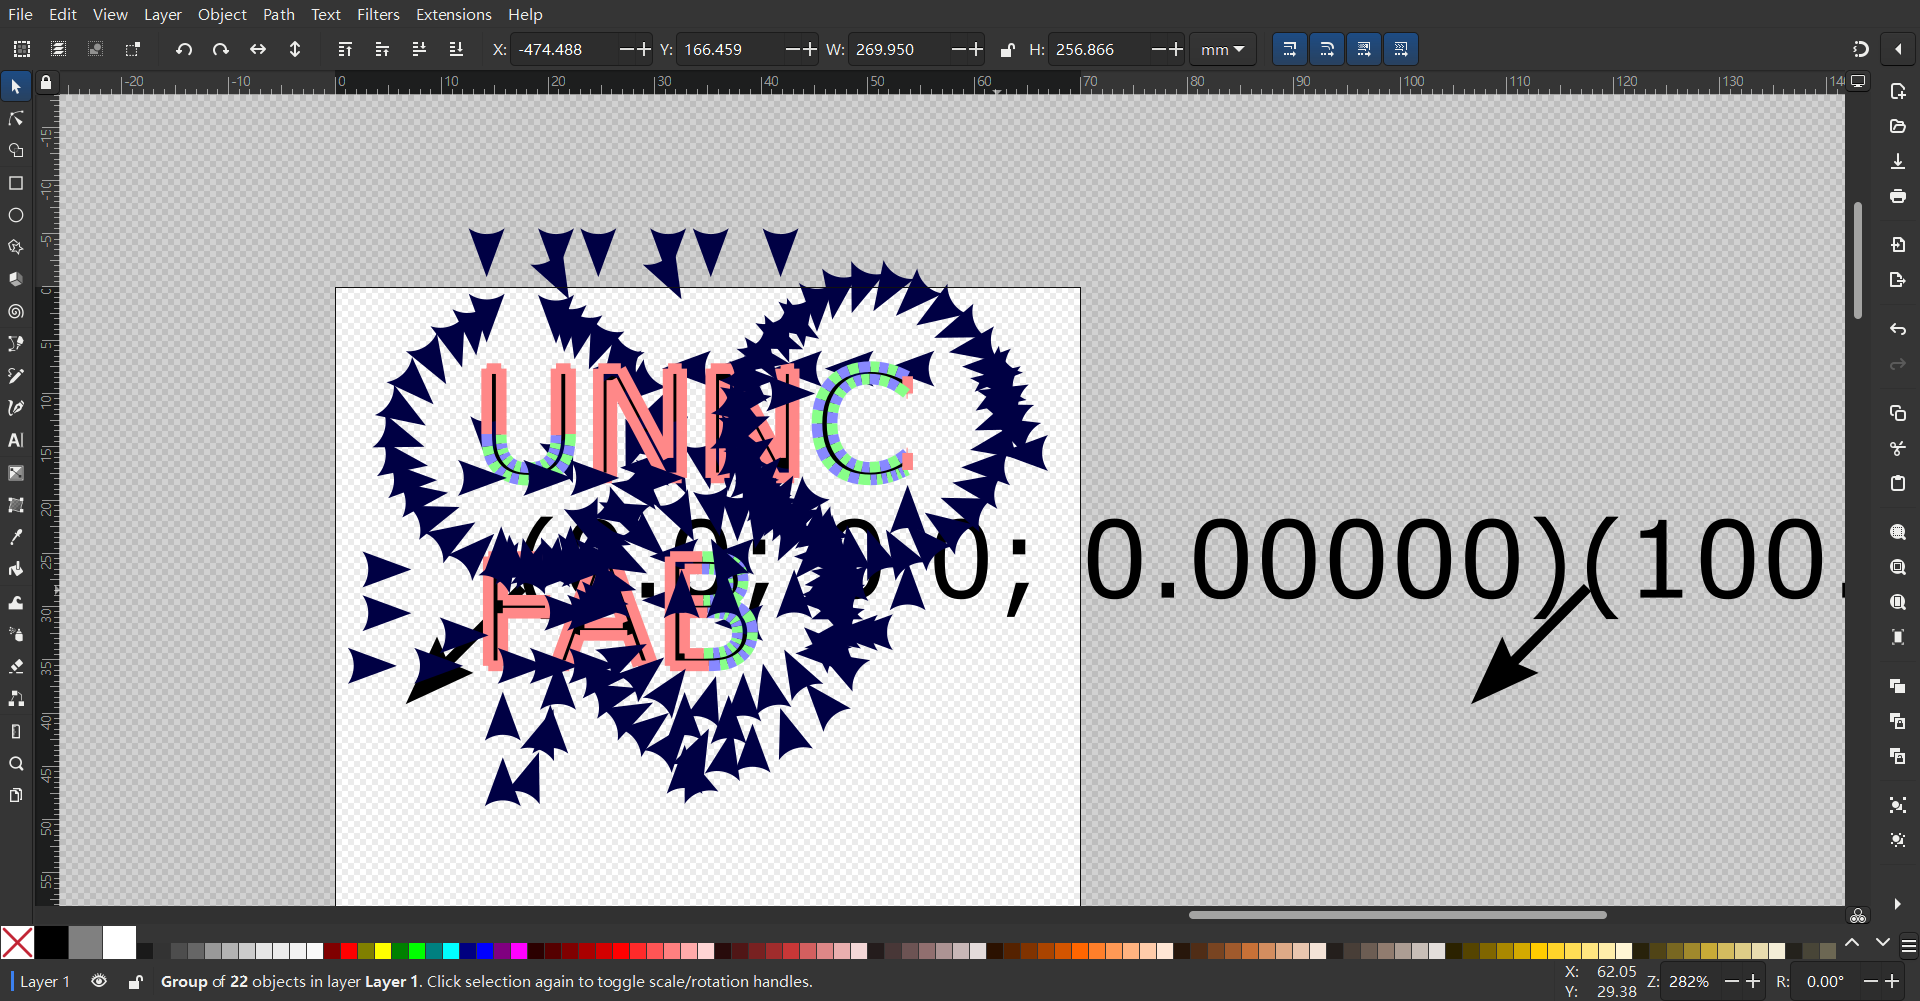1920x1001 pixels.
Task: Lower selection to bottom
Action: (456, 49)
